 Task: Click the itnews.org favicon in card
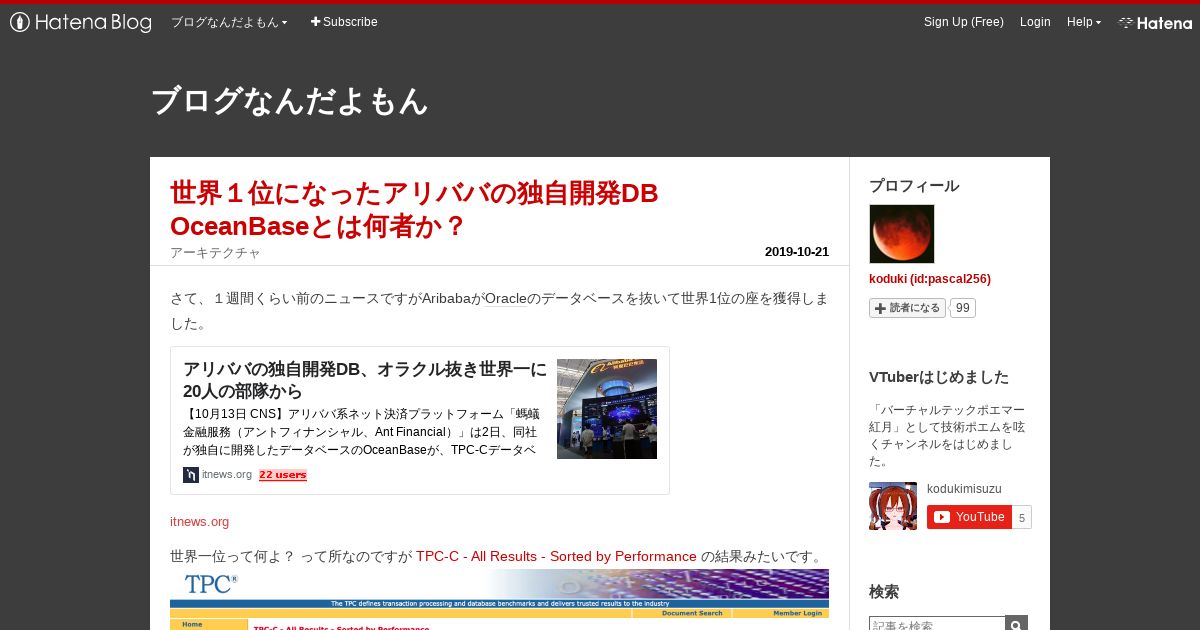coord(191,475)
